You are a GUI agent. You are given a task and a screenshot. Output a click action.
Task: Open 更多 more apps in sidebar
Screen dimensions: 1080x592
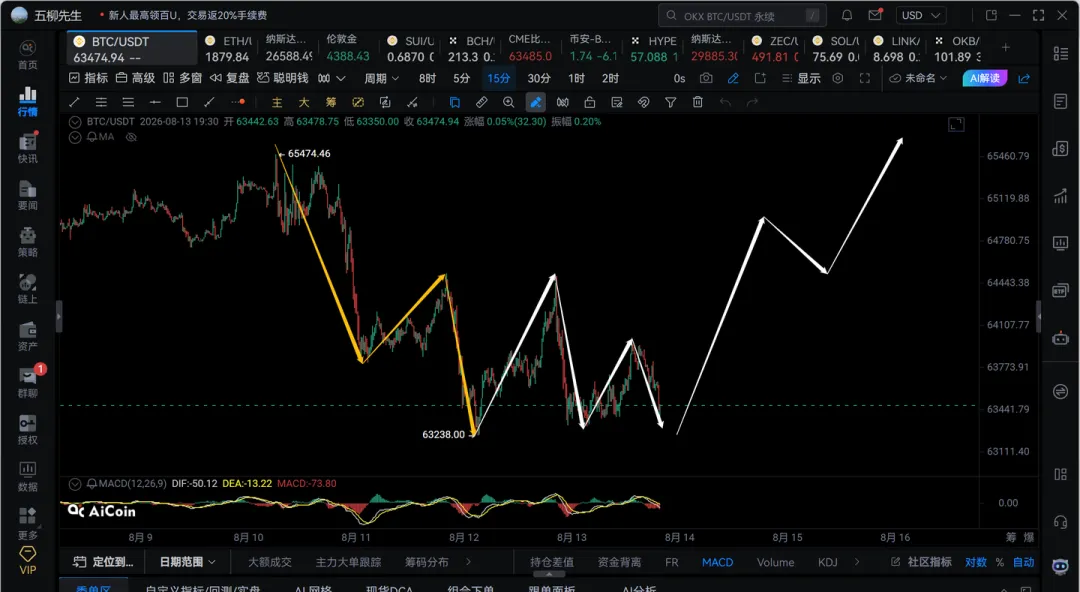pyautogui.click(x=28, y=523)
